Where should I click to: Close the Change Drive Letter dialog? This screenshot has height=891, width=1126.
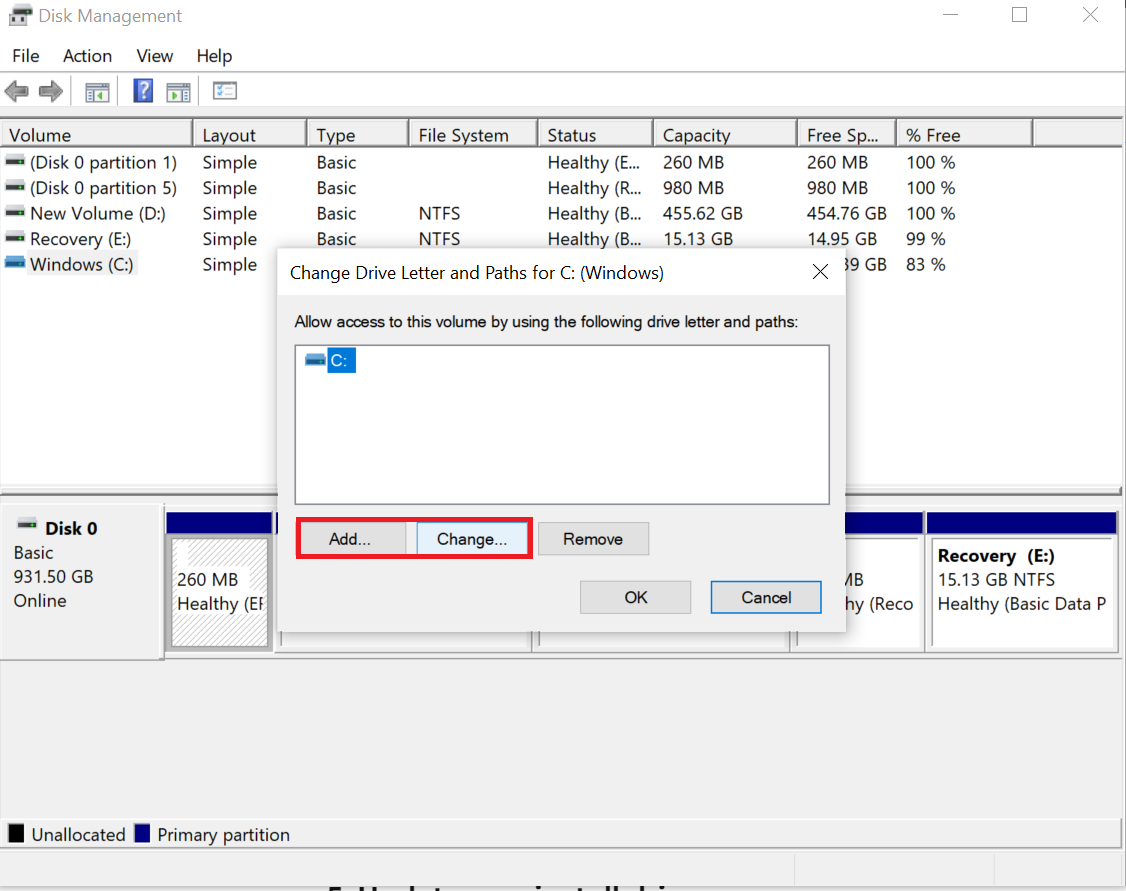[820, 272]
